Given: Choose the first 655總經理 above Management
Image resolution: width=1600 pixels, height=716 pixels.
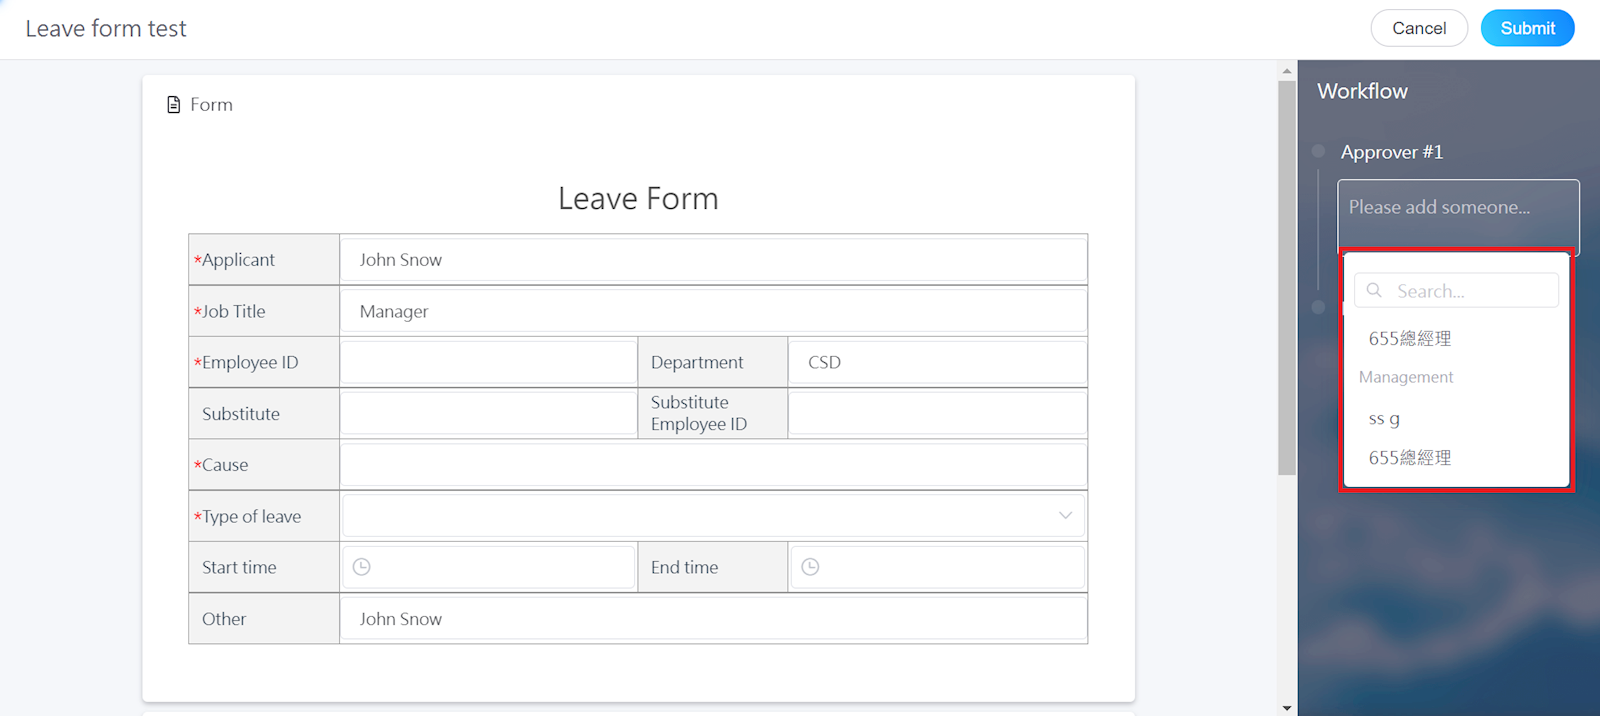Looking at the screenshot, I should 1410,339.
